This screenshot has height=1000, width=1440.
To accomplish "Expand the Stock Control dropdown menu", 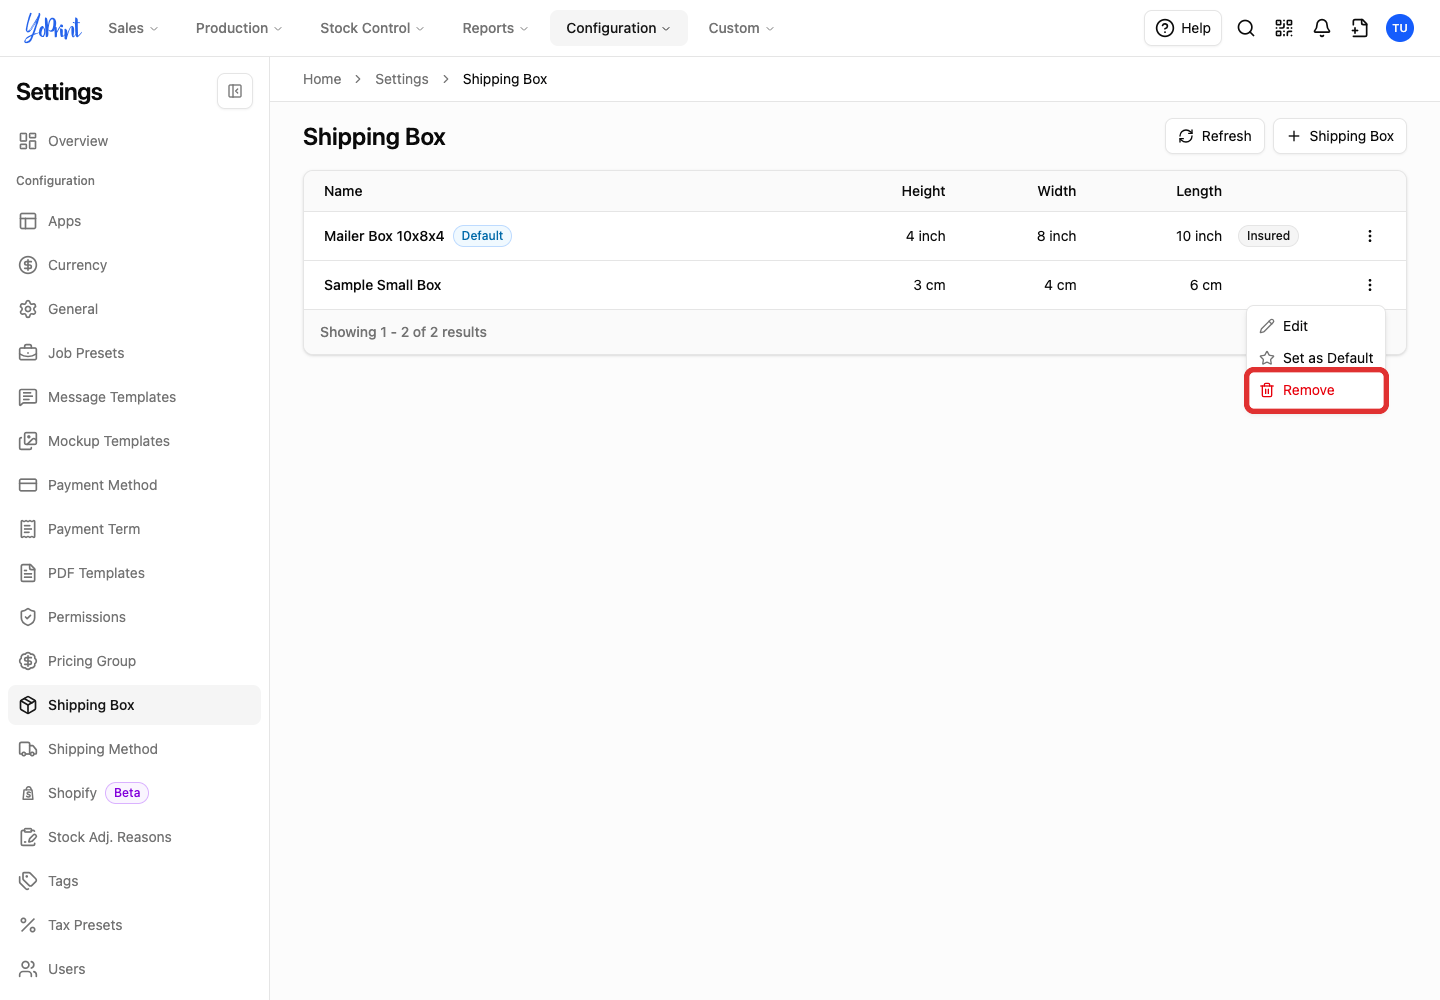I will click(x=372, y=28).
